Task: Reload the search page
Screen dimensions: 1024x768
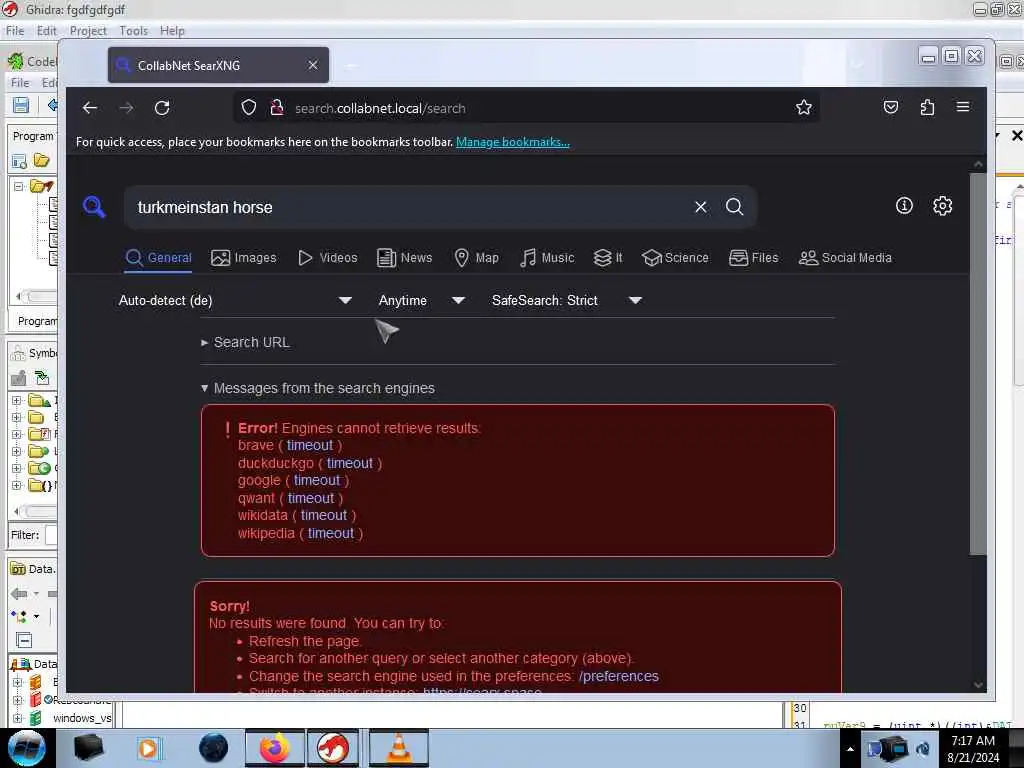Action: [162, 108]
